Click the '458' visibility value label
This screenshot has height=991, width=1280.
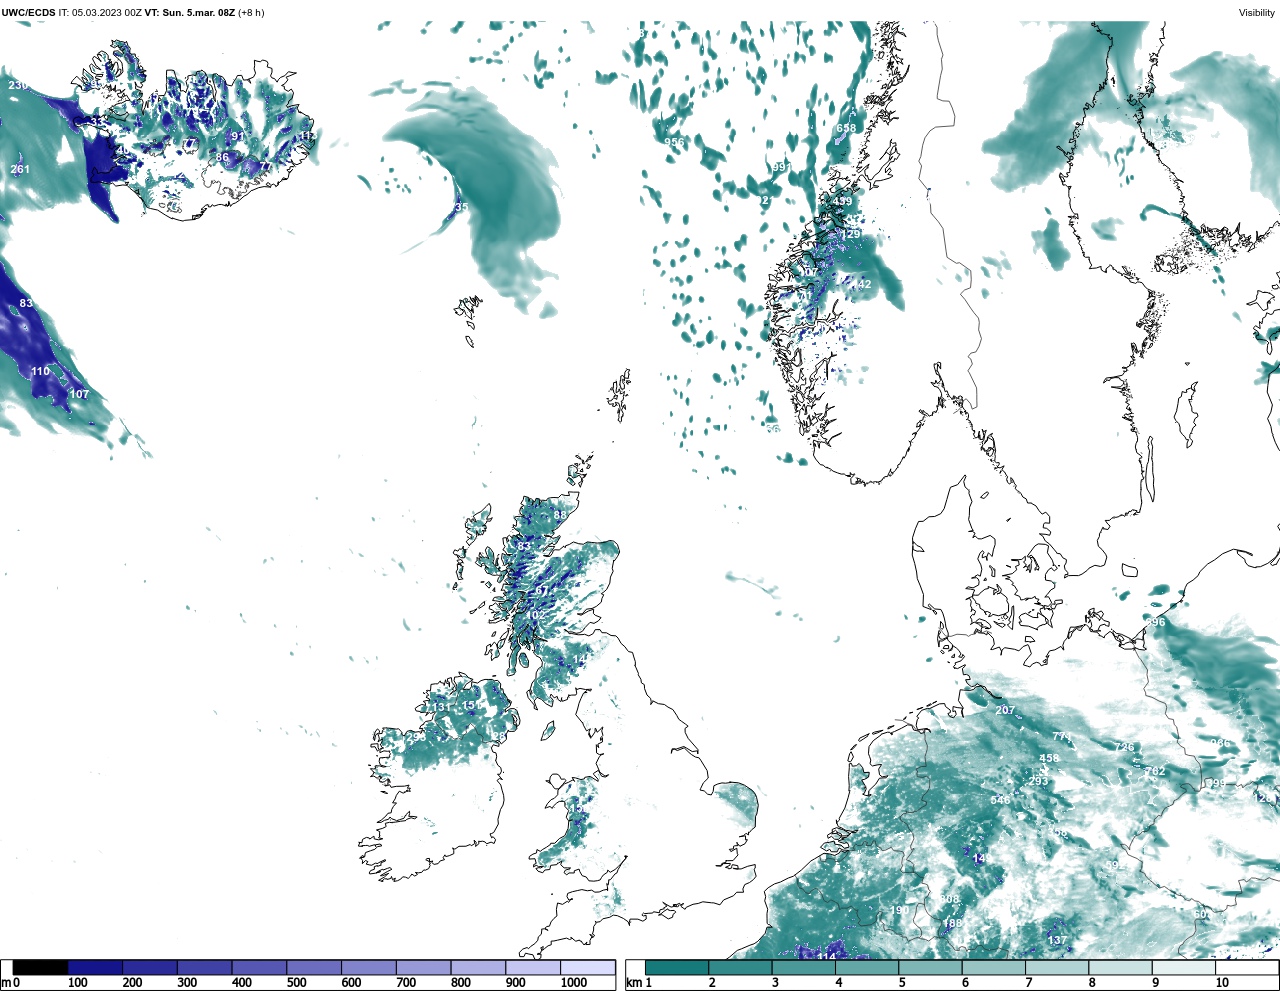click(1049, 759)
